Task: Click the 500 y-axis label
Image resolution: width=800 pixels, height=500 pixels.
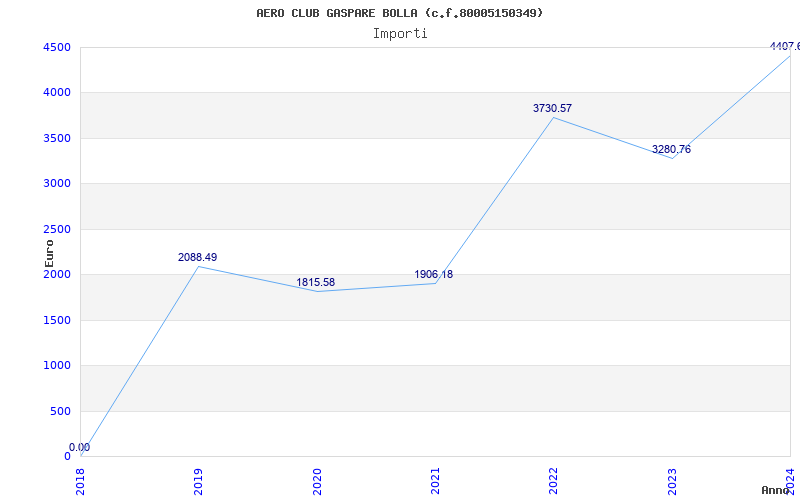Action: pyautogui.click(x=60, y=411)
